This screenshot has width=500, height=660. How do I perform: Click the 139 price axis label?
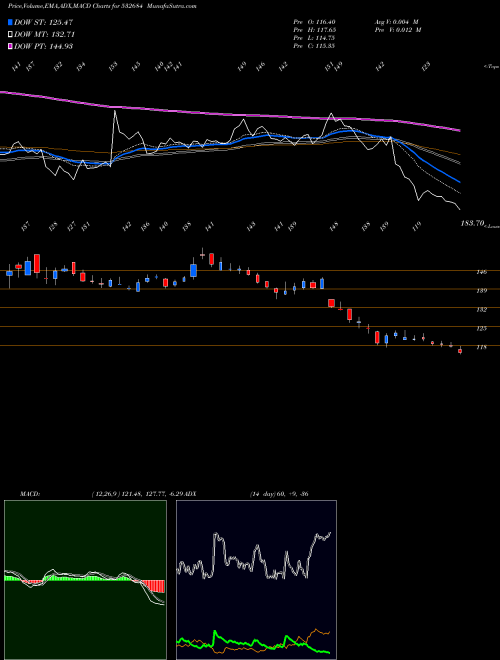[x=481, y=290]
